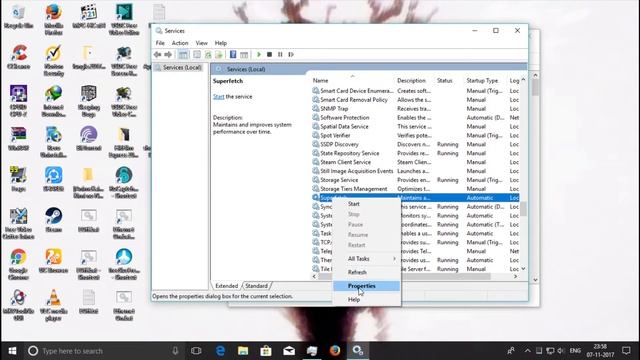Select Still Image Acquisition Events service
Viewport: 640px width, 360px height.
pyautogui.click(x=416, y=171)
